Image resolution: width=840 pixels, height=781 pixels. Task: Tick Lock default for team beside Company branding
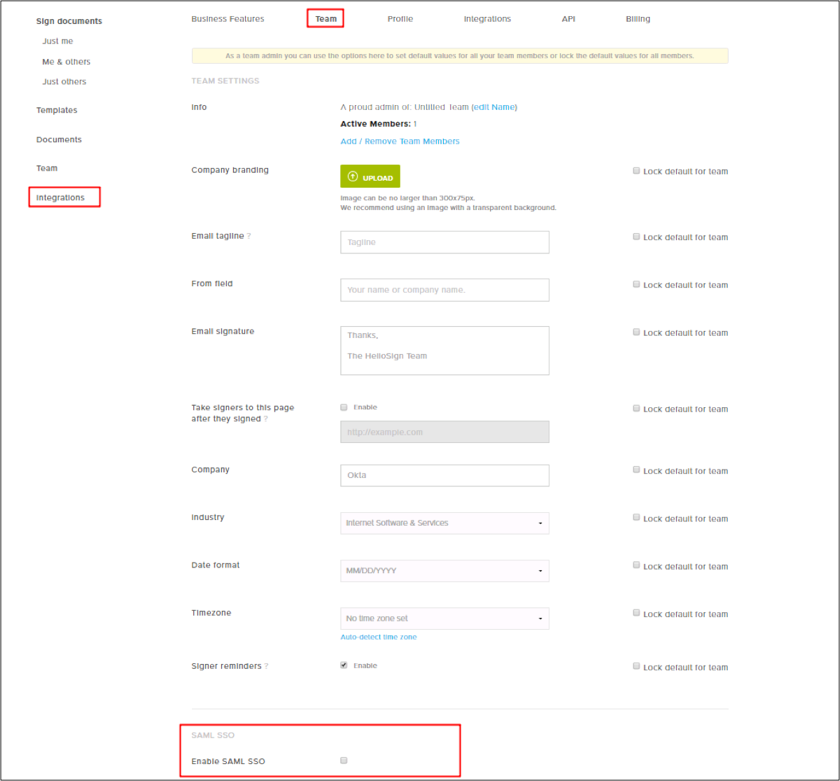click(x=636, y=171)
